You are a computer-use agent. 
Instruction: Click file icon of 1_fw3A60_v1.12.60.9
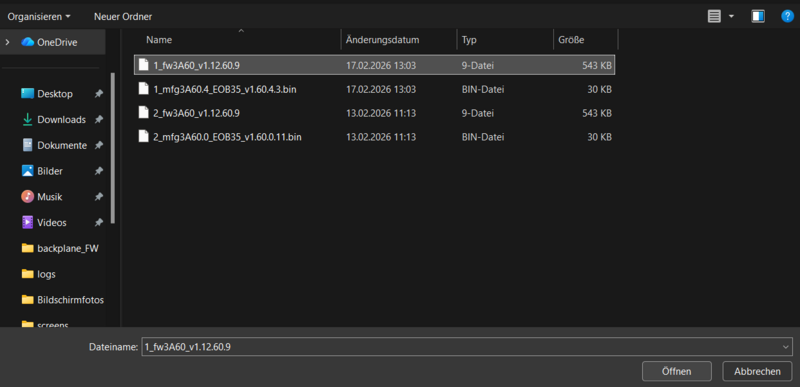[144, 65]
